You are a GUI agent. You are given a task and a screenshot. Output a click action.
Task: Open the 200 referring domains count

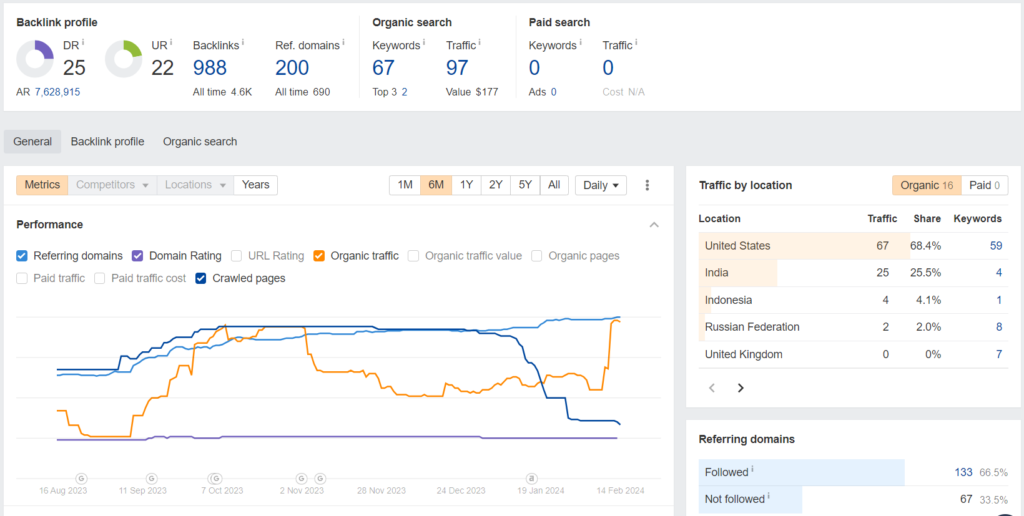click(292, 68)
